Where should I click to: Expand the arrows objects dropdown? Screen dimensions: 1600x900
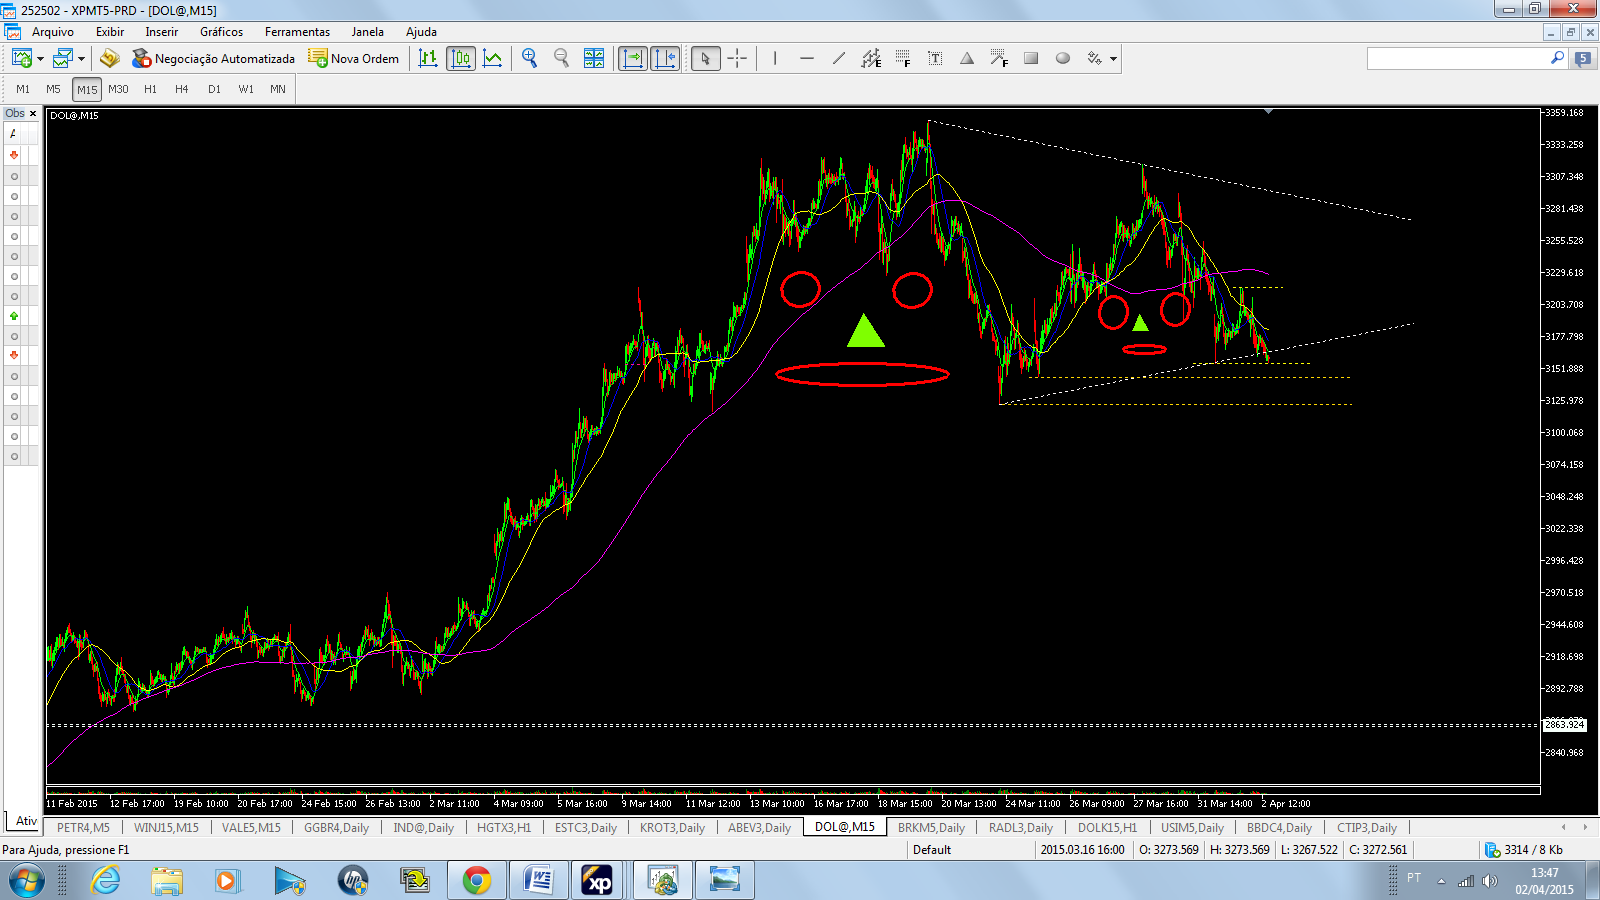click(x=1113, y=59)
